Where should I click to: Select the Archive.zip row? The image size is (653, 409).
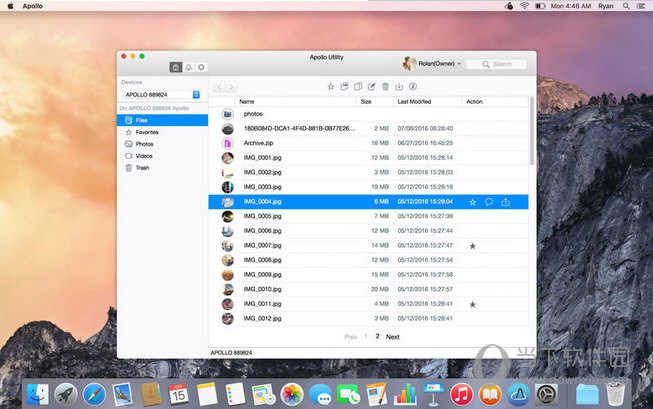point(369,143)
